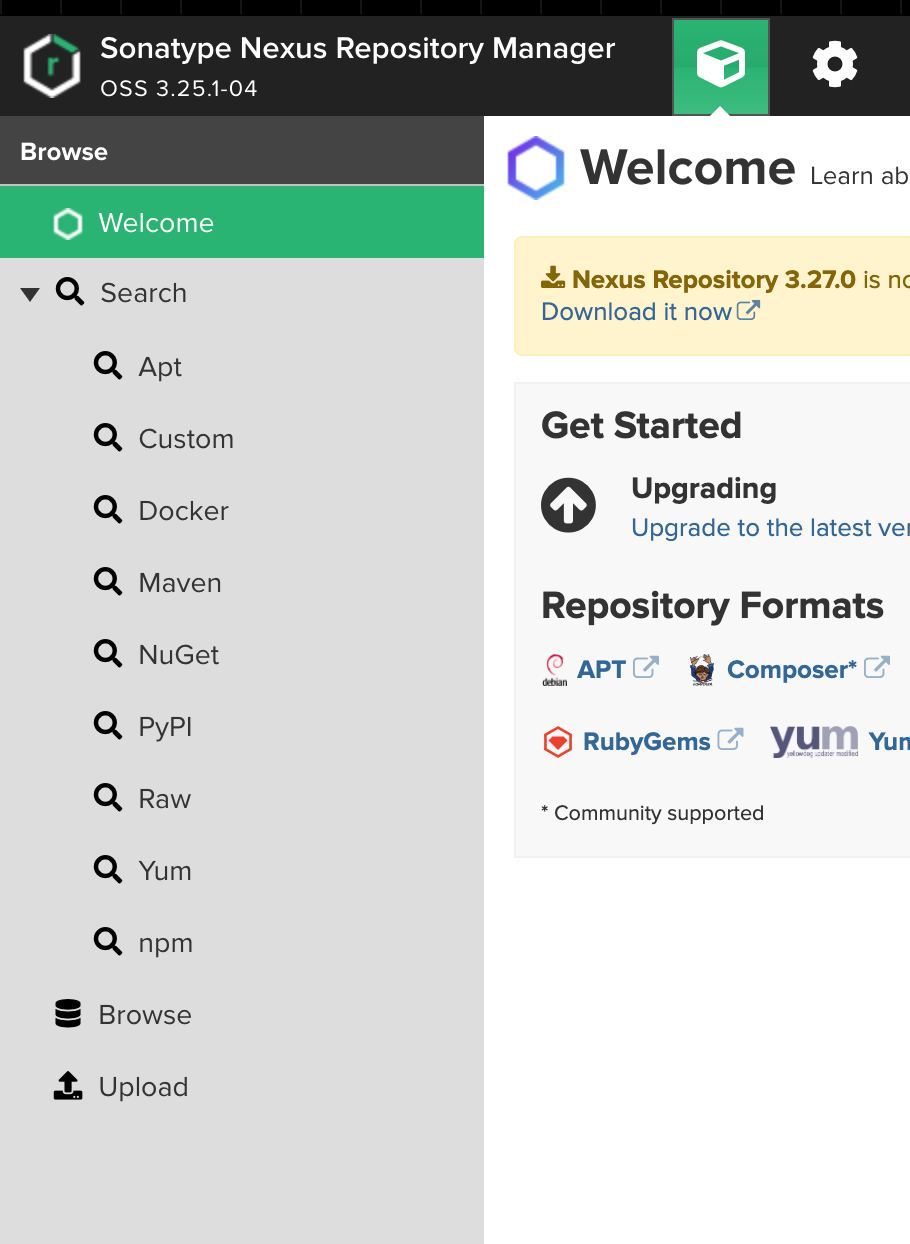Open the RubyGems format link
The image size is (910, 1244).
(x=647, y=741)
